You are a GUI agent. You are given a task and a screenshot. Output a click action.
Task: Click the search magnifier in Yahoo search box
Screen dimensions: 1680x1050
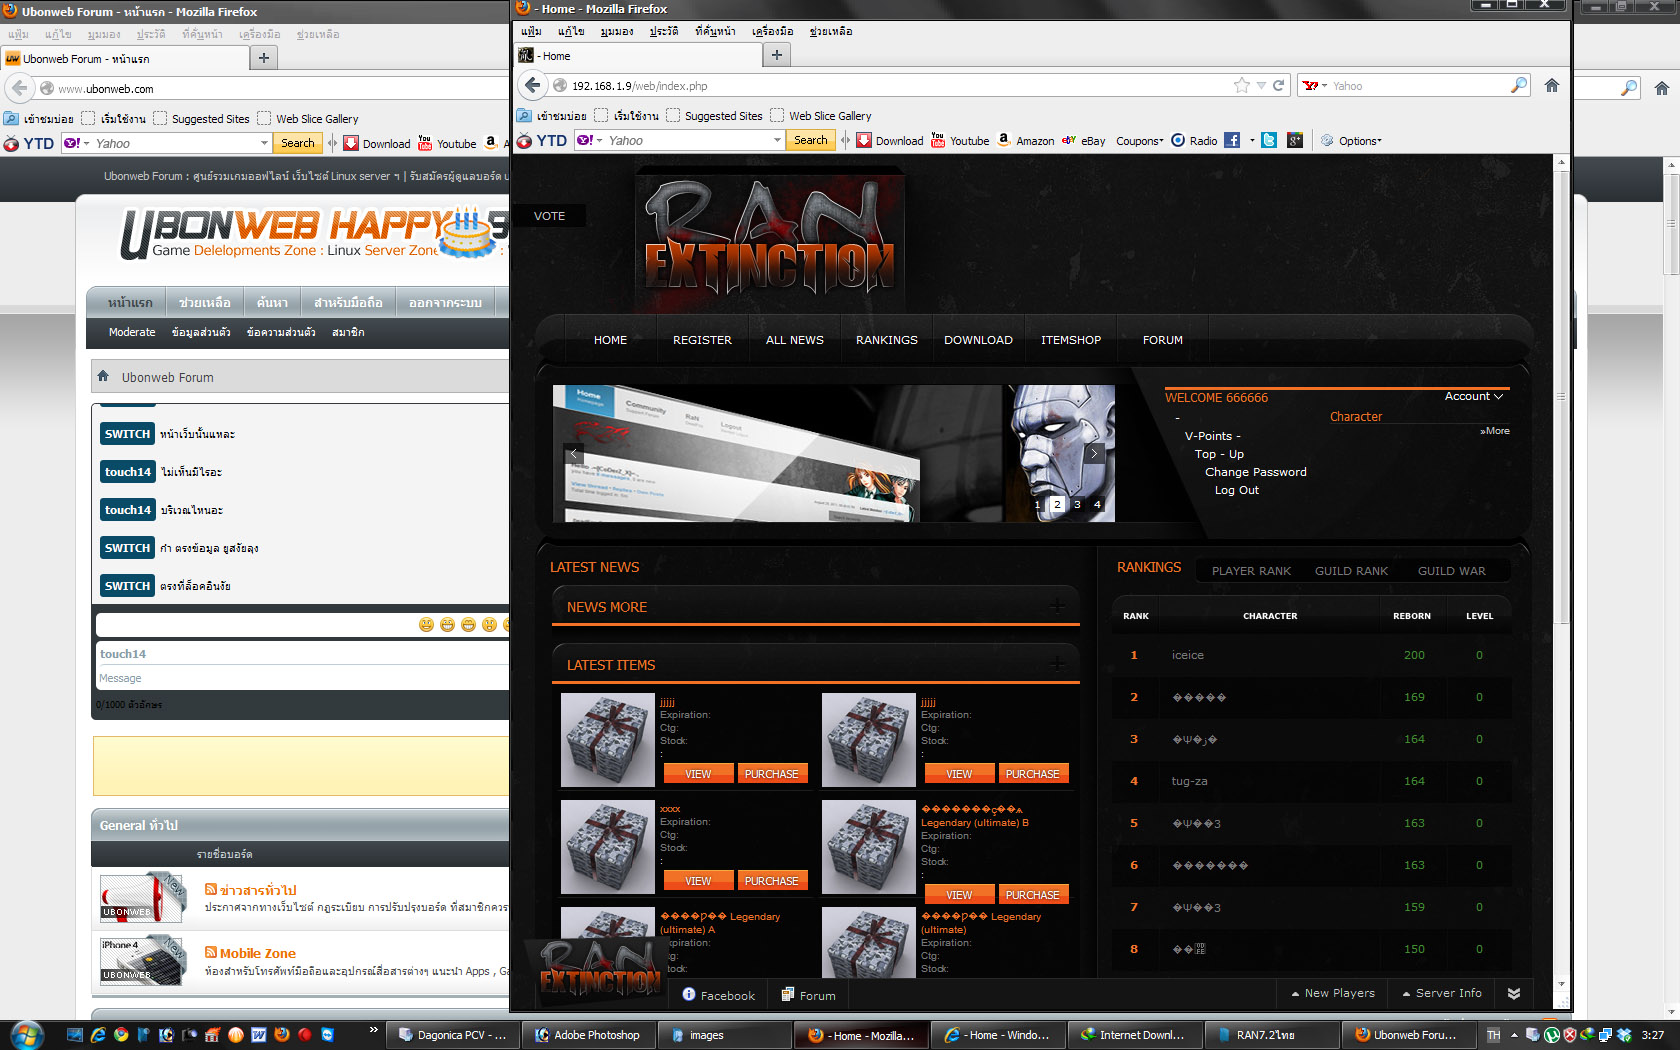[1519, 86]
